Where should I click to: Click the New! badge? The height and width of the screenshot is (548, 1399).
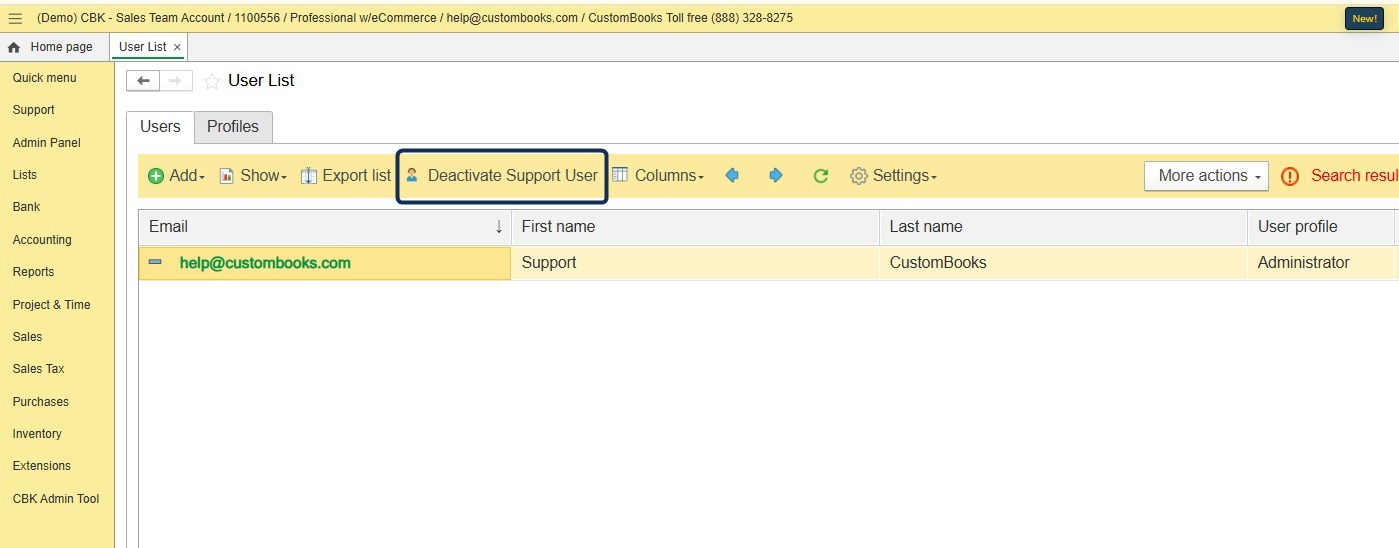(x=1364, y=19)
